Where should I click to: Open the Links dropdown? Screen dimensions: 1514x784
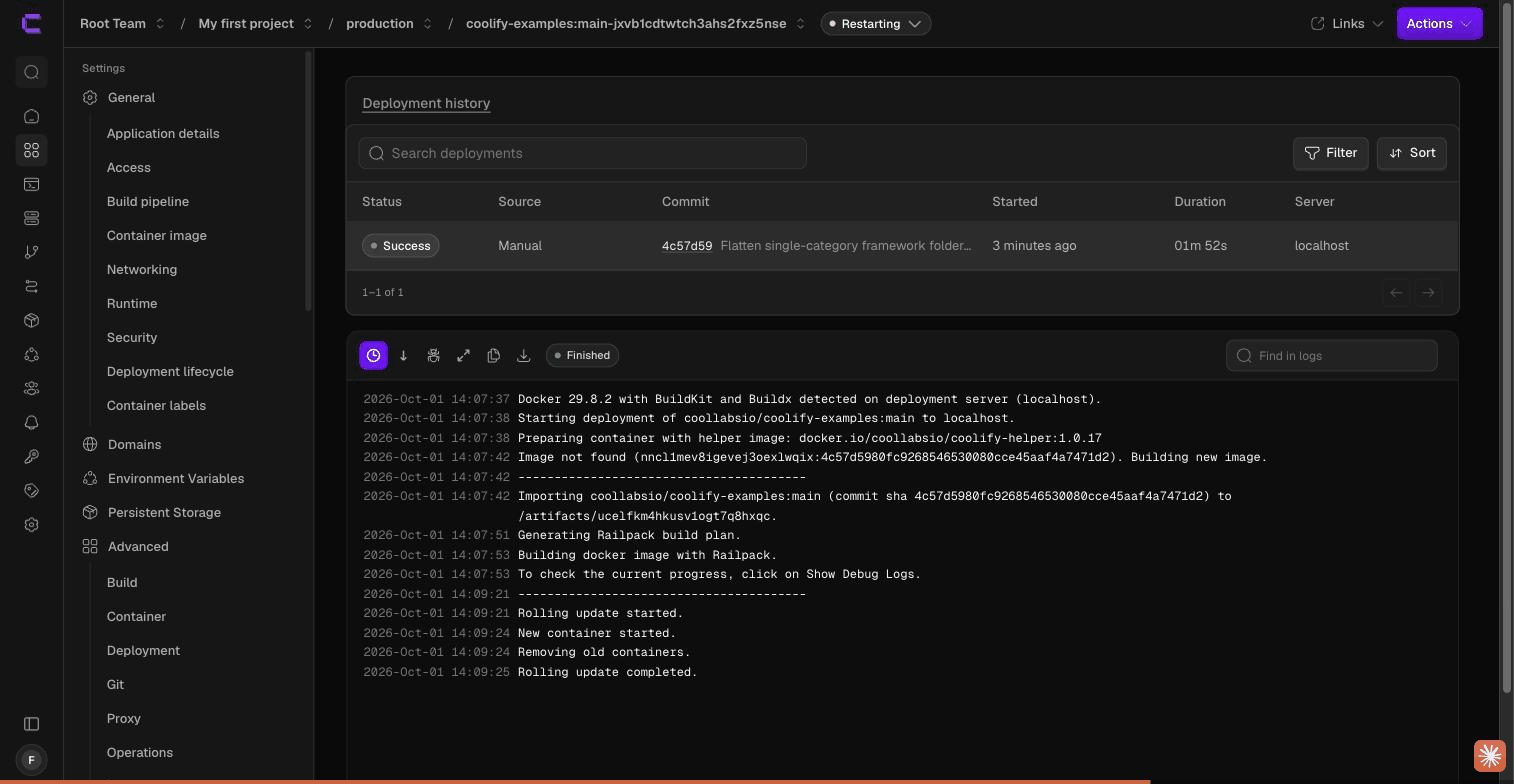[1347, 23]
